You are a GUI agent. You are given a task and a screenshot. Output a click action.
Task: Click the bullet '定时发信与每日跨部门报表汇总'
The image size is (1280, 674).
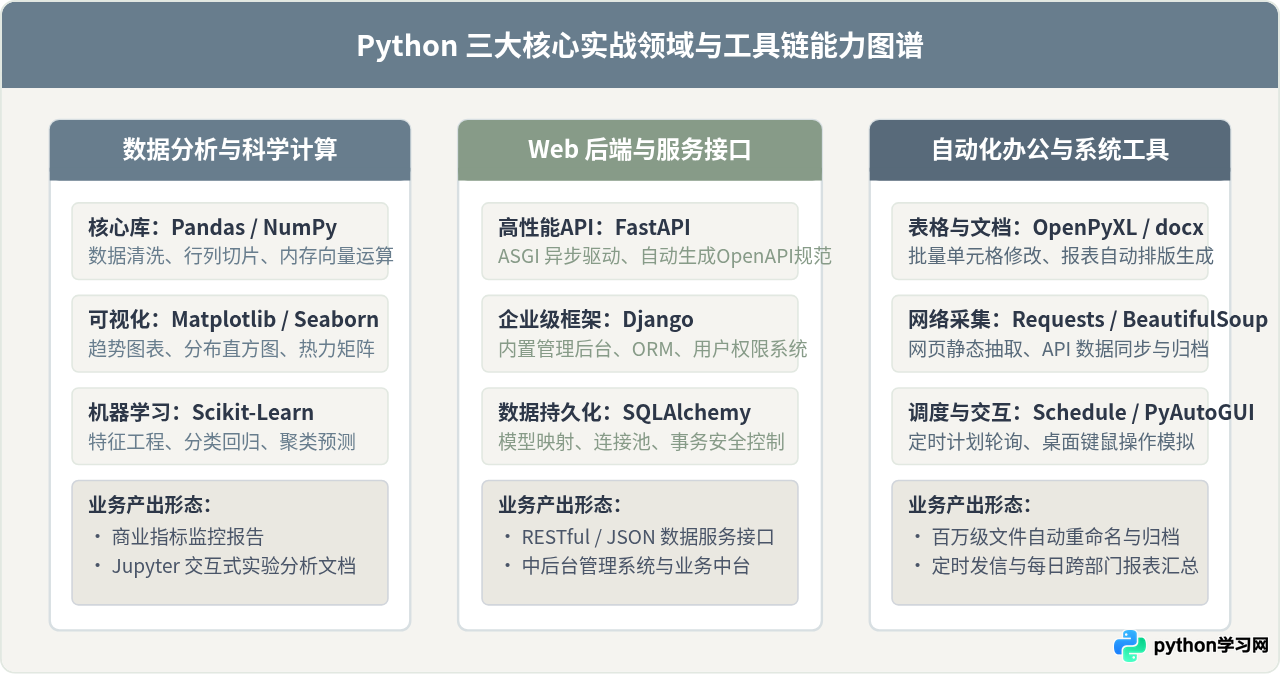(x=1065, y=566)
